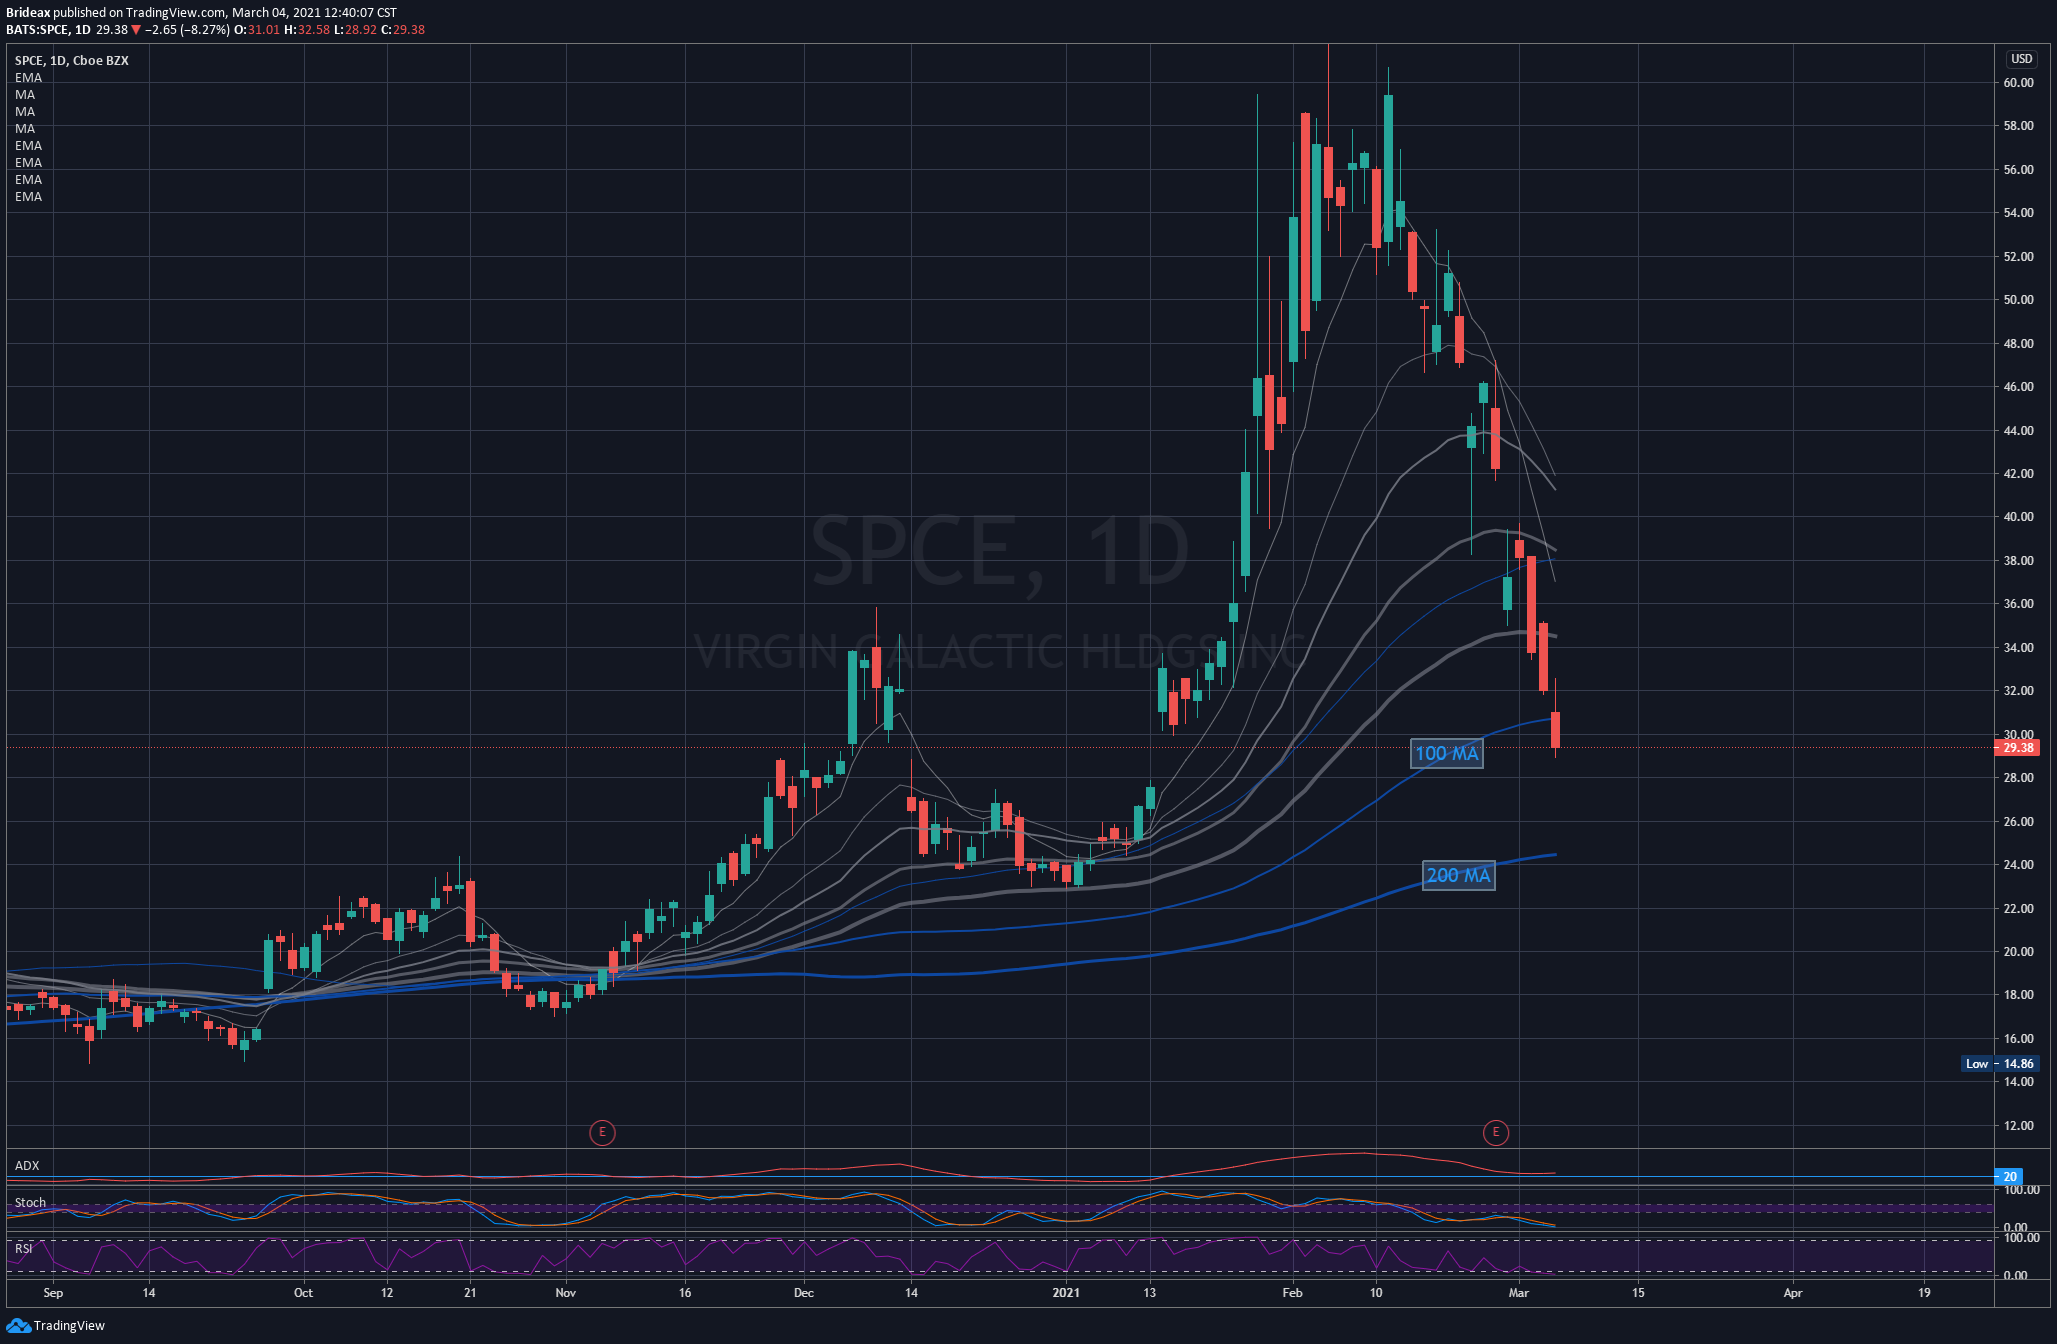Screen dimensions: 2057x1344
Task: Click the C:29.38 close value in header
Action: coord(403,30)
